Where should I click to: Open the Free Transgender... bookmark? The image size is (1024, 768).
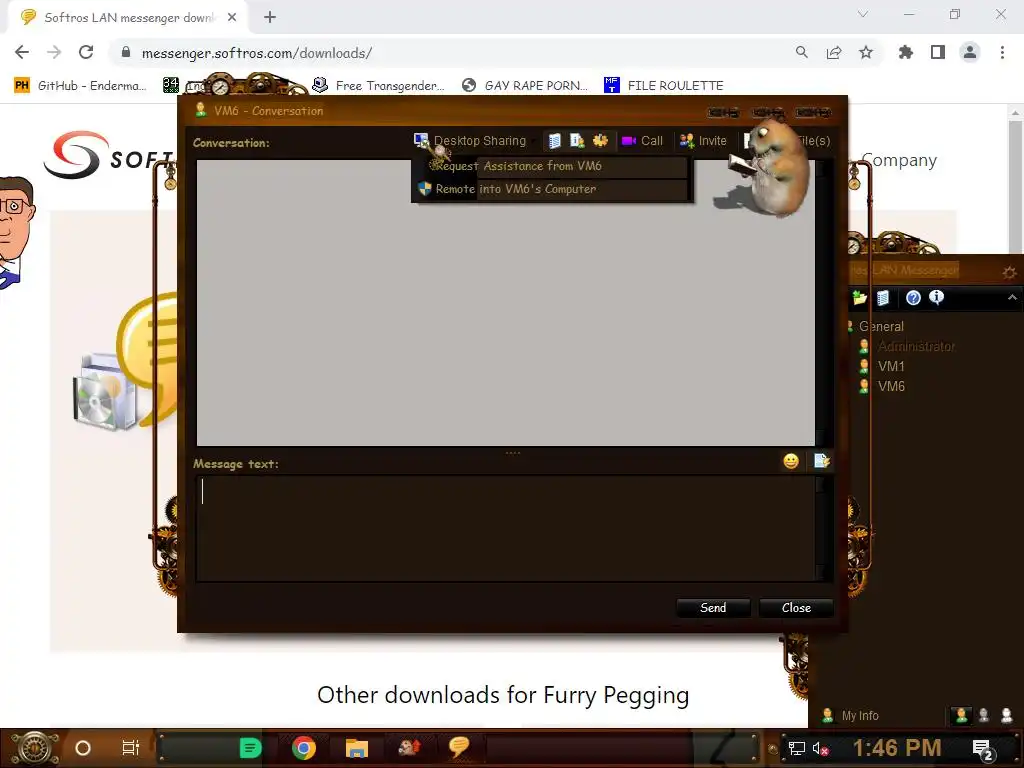[x=379, y=86]
